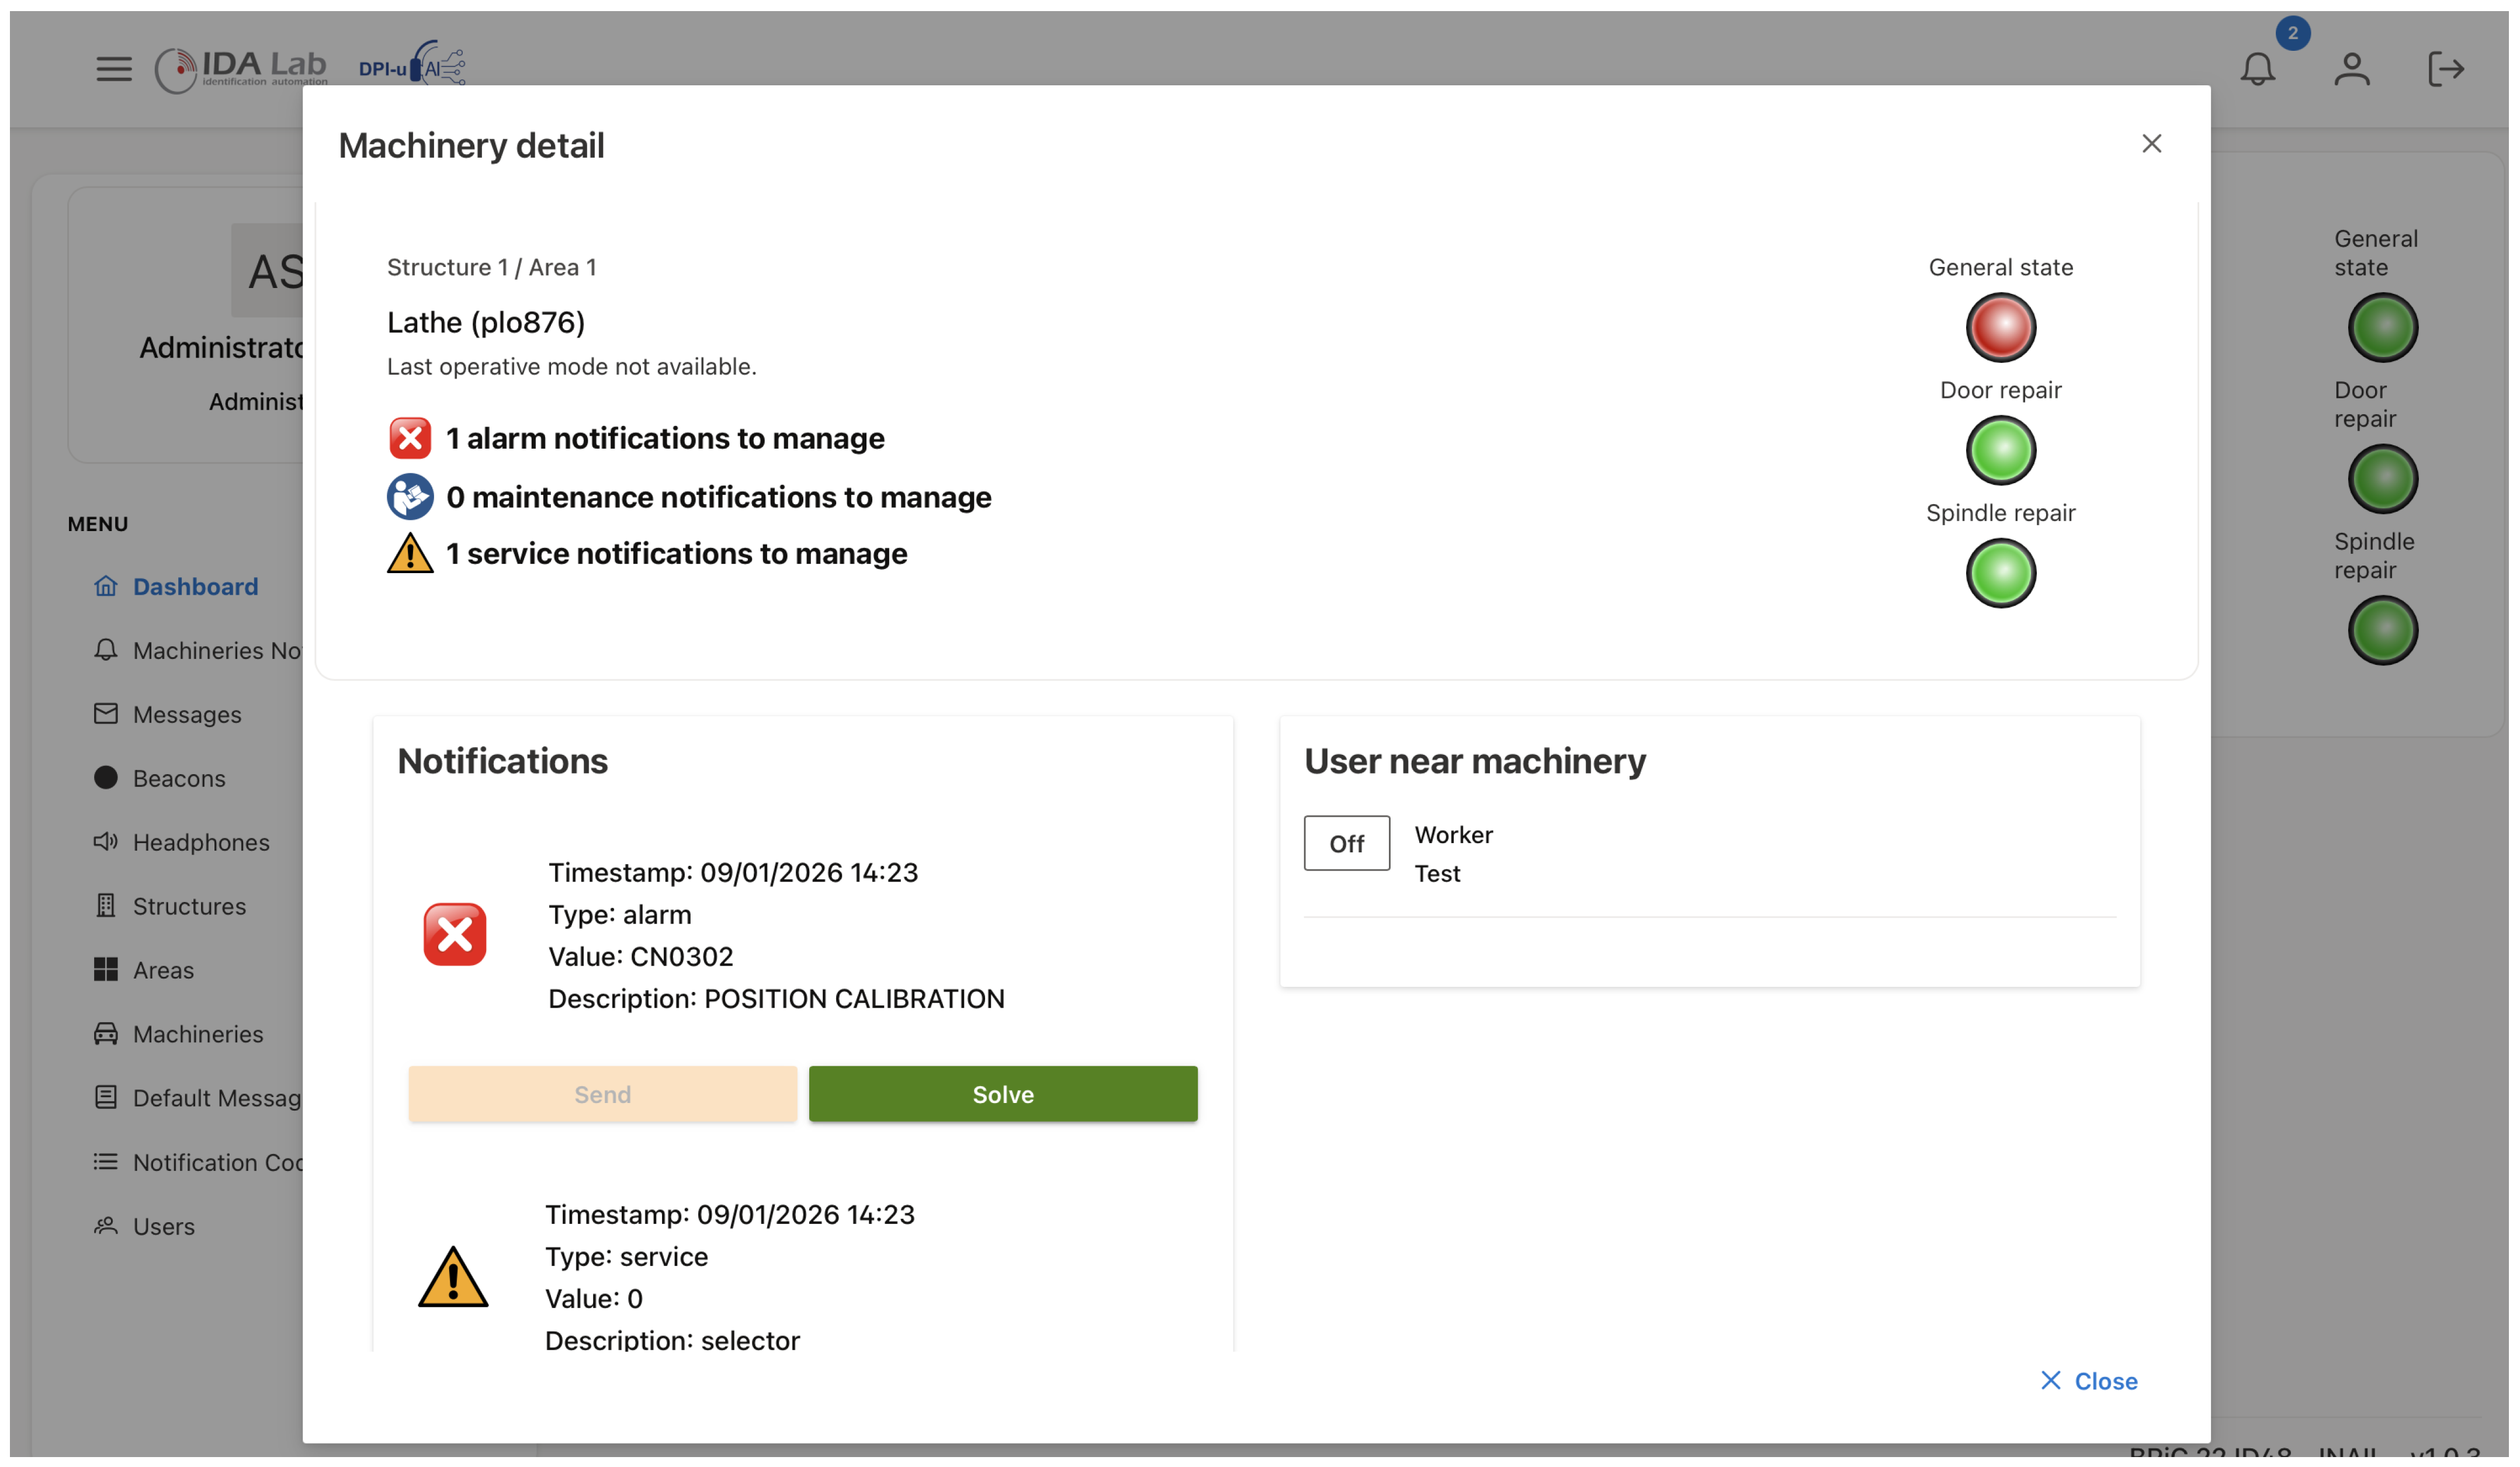Open the user profile icon
2520x1467 pixels.
(2351, 69)
